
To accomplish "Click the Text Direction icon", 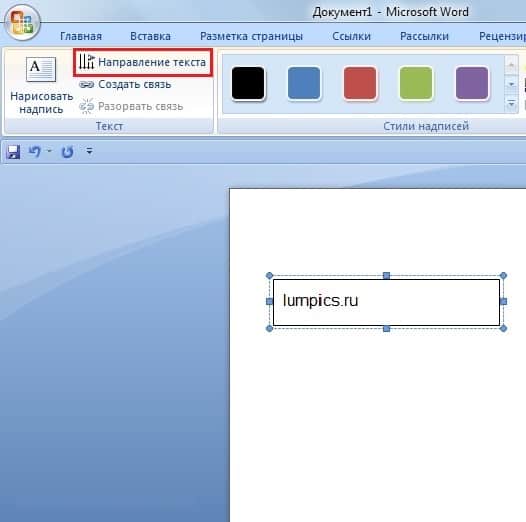I will pos(87,62).
